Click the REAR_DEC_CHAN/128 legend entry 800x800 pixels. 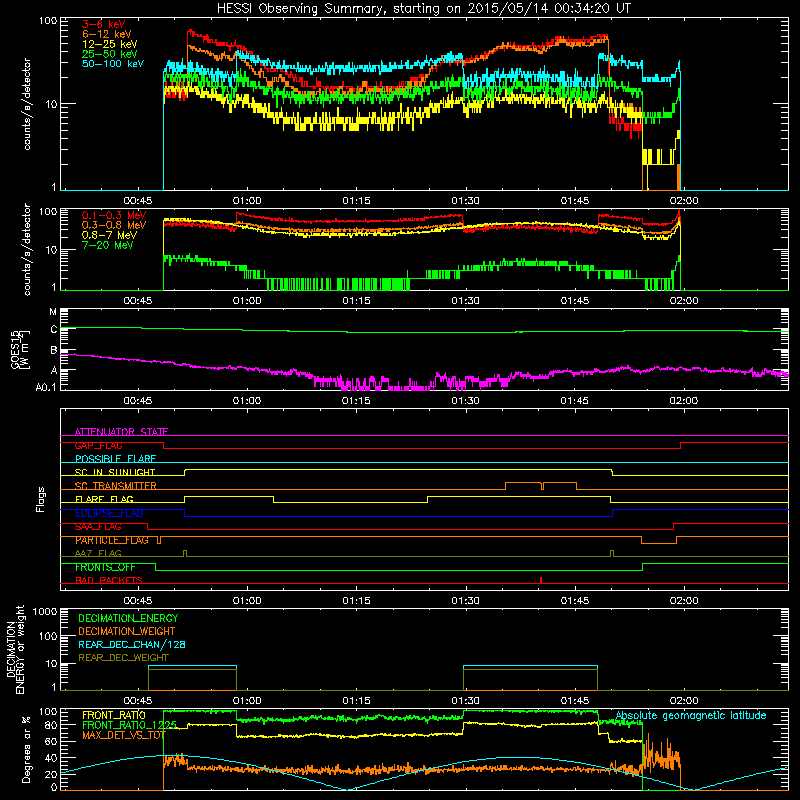(x=132, y=644)
